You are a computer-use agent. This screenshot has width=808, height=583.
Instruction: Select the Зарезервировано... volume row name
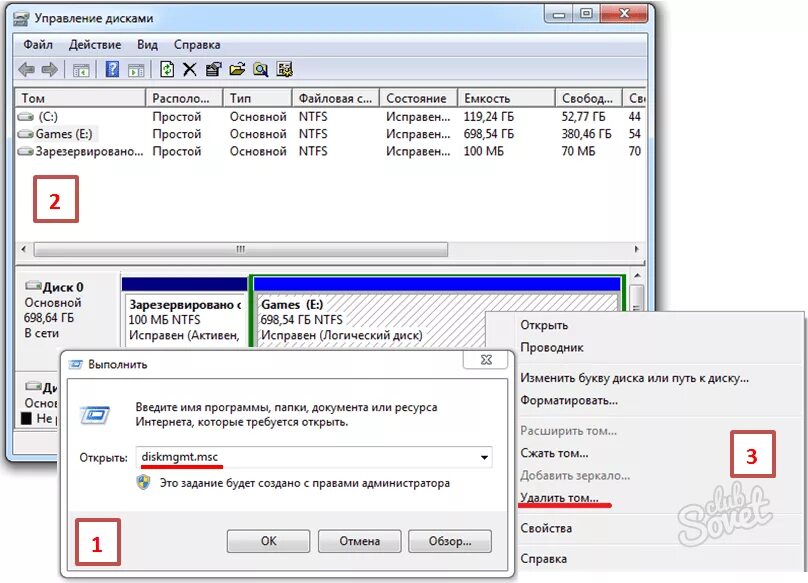(89, 152)
